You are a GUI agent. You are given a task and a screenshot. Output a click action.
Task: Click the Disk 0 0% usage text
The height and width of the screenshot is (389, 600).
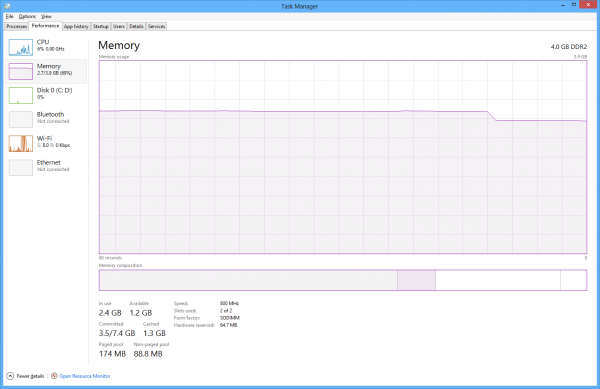(41, 97)
